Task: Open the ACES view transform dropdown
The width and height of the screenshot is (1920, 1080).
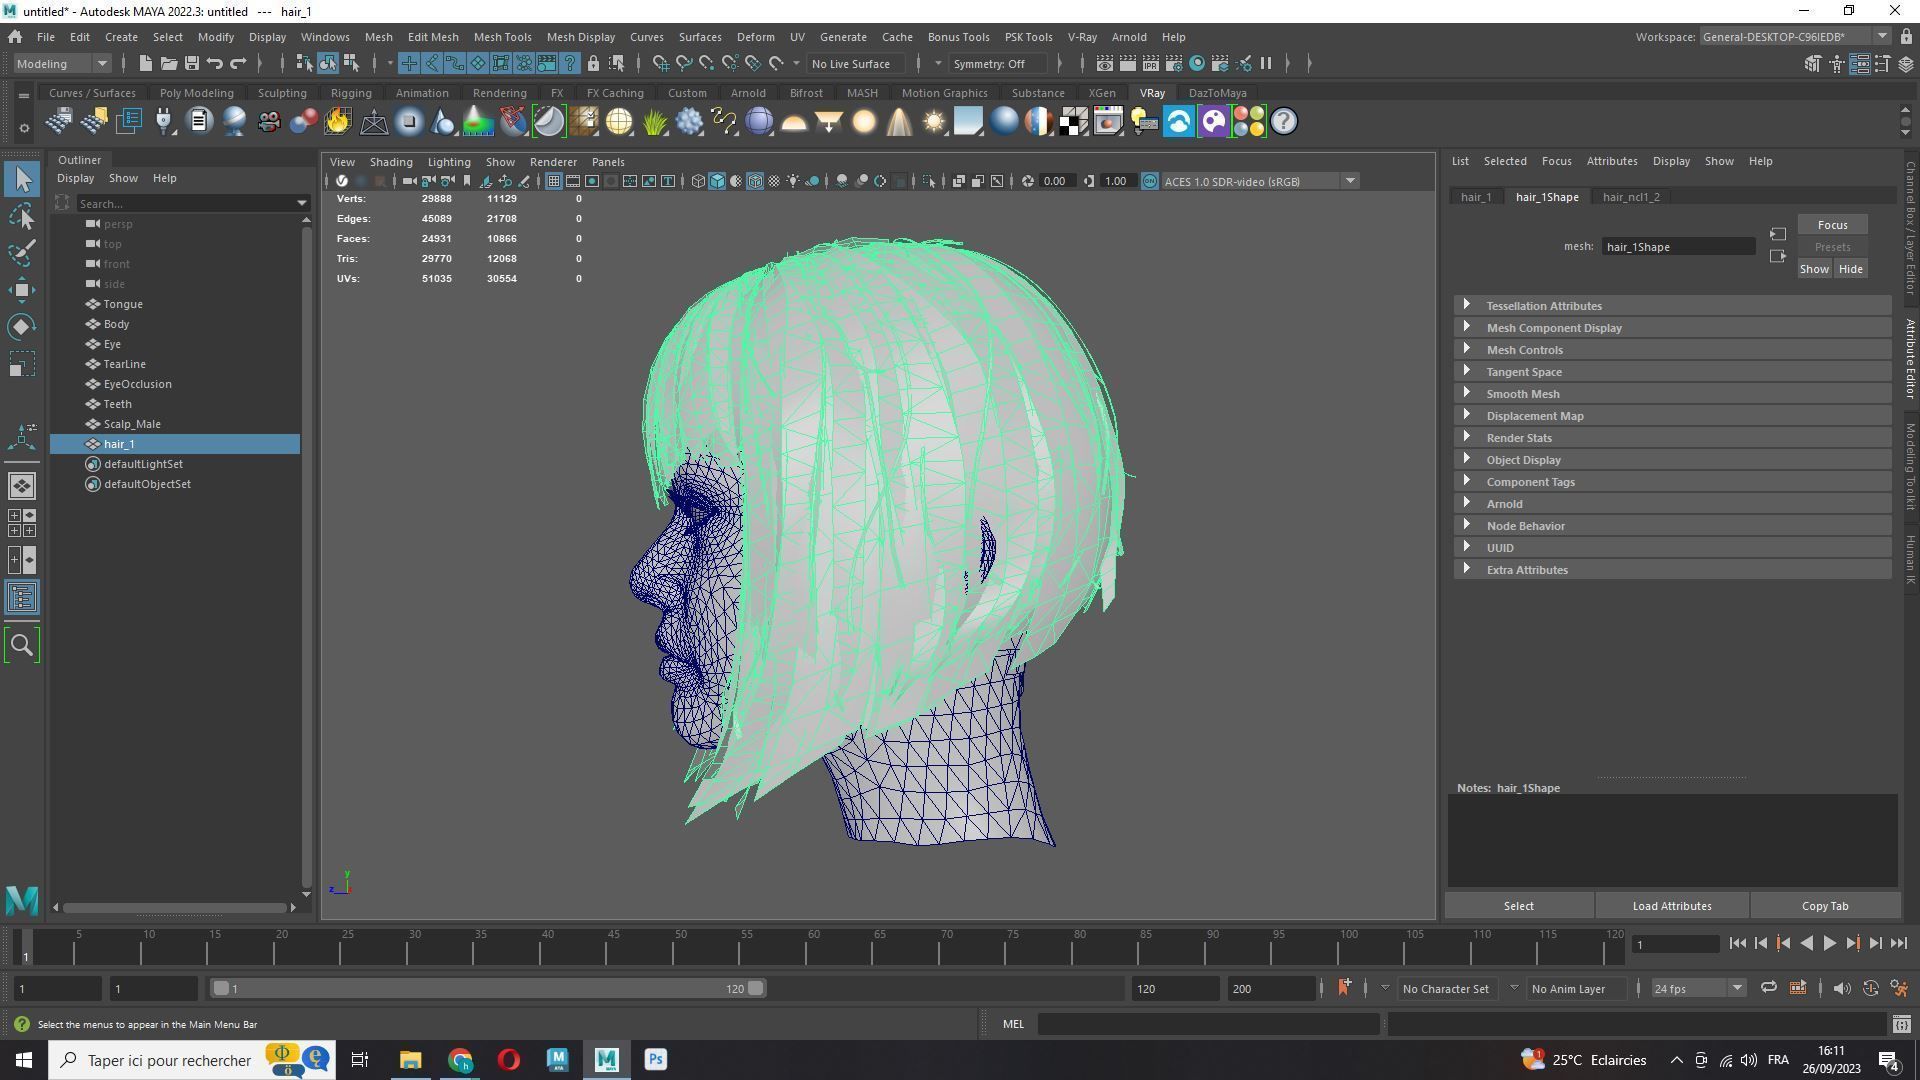Action: pyautogui.click(x=1260, y=182)
